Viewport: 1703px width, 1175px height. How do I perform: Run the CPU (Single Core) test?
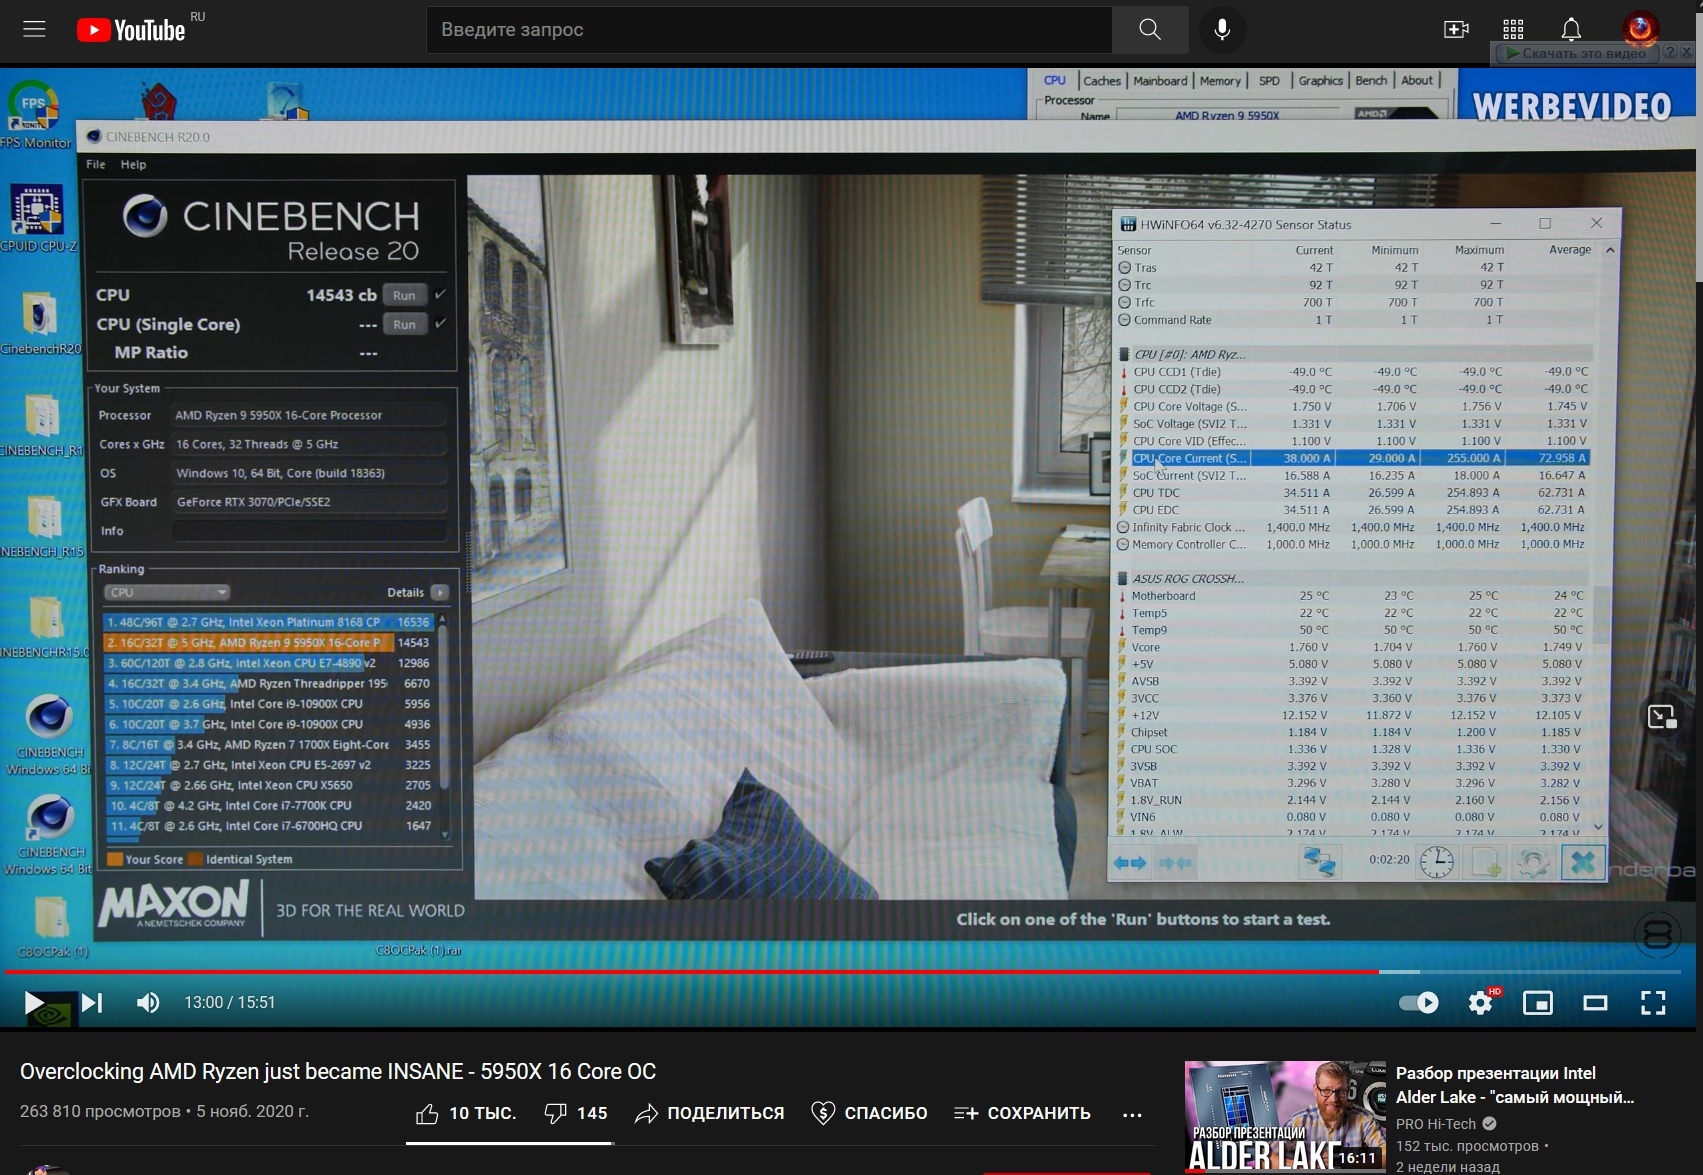(404, 324)
